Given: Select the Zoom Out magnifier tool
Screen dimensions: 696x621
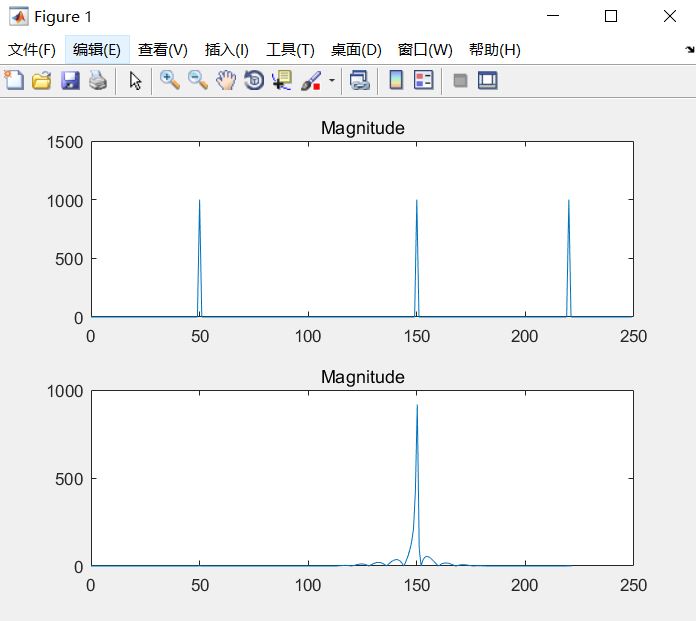Looking at the screenshot, I should (198, 80).
